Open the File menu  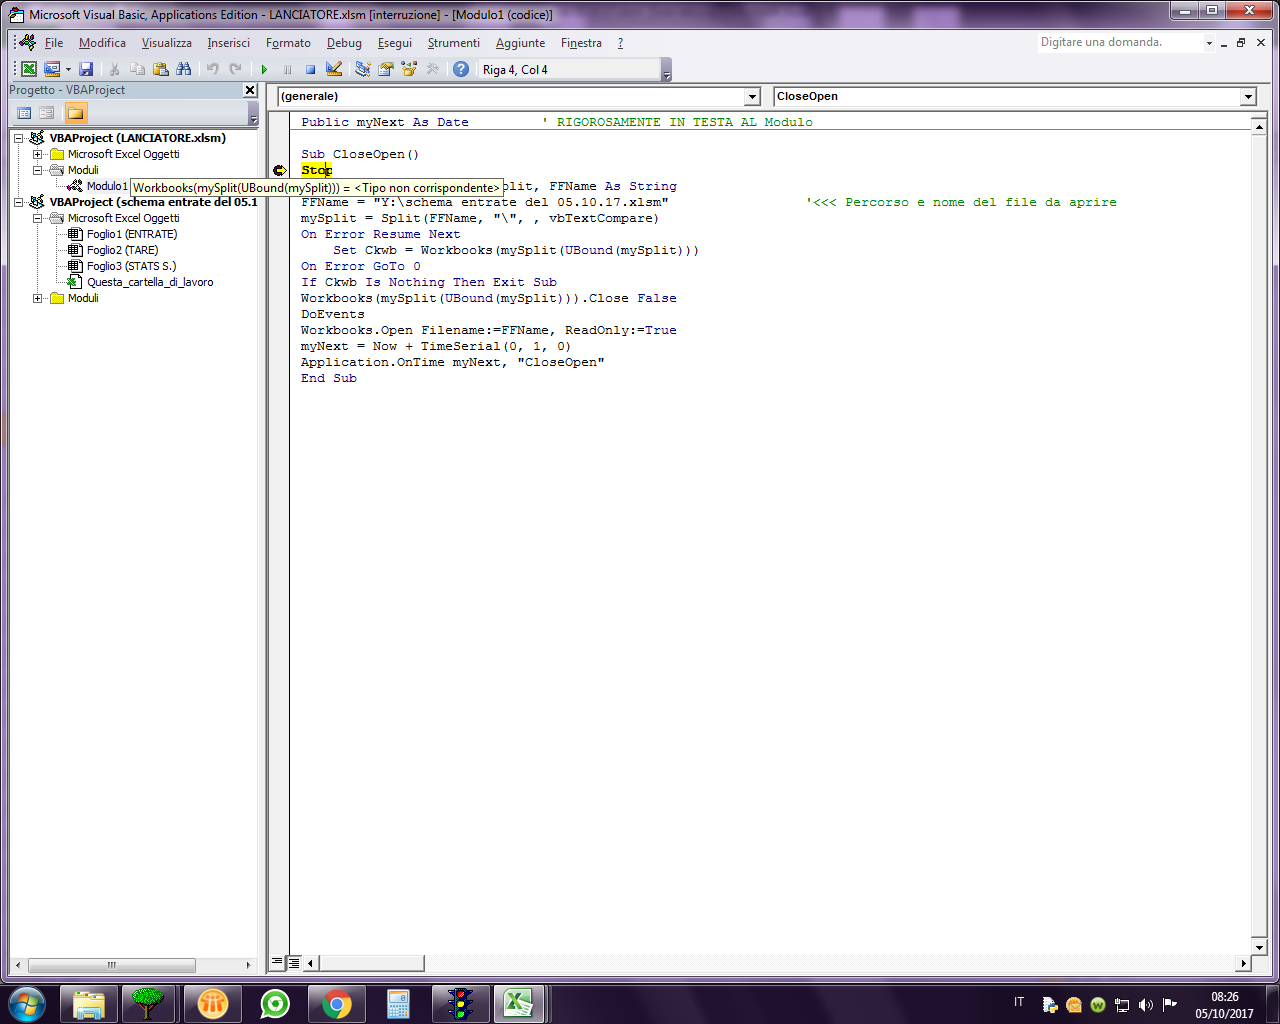pos(54,43)
